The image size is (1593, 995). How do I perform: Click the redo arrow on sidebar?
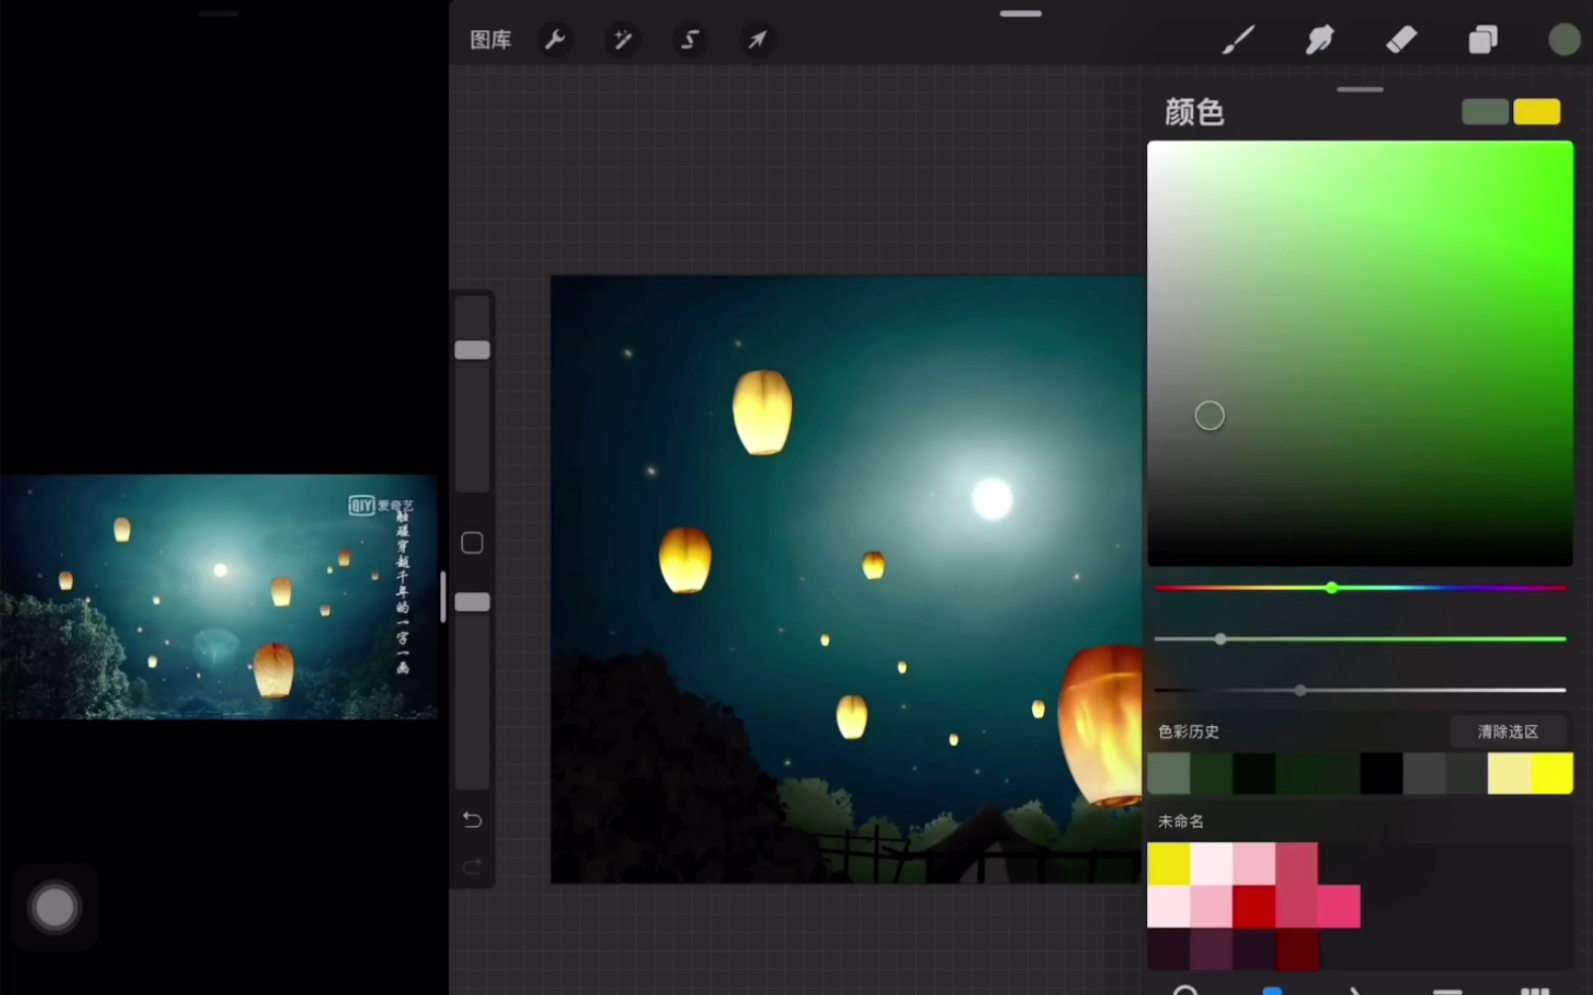point(472,866)
